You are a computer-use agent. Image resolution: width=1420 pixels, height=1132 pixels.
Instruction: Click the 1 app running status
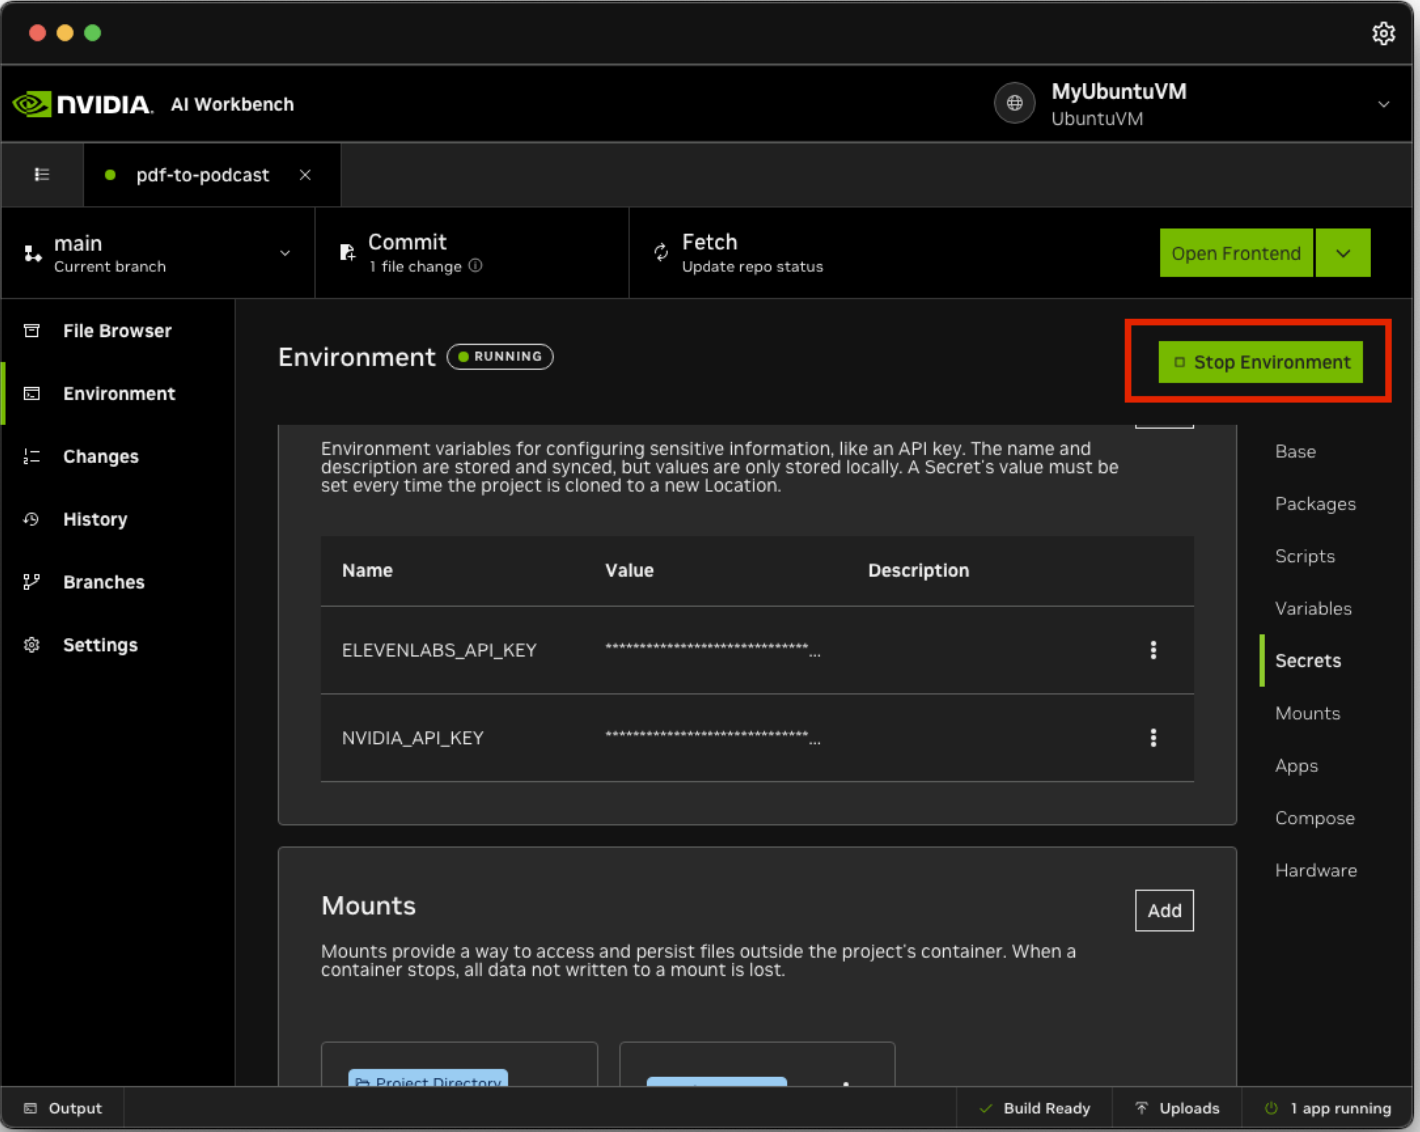tap(1328, 1108)
